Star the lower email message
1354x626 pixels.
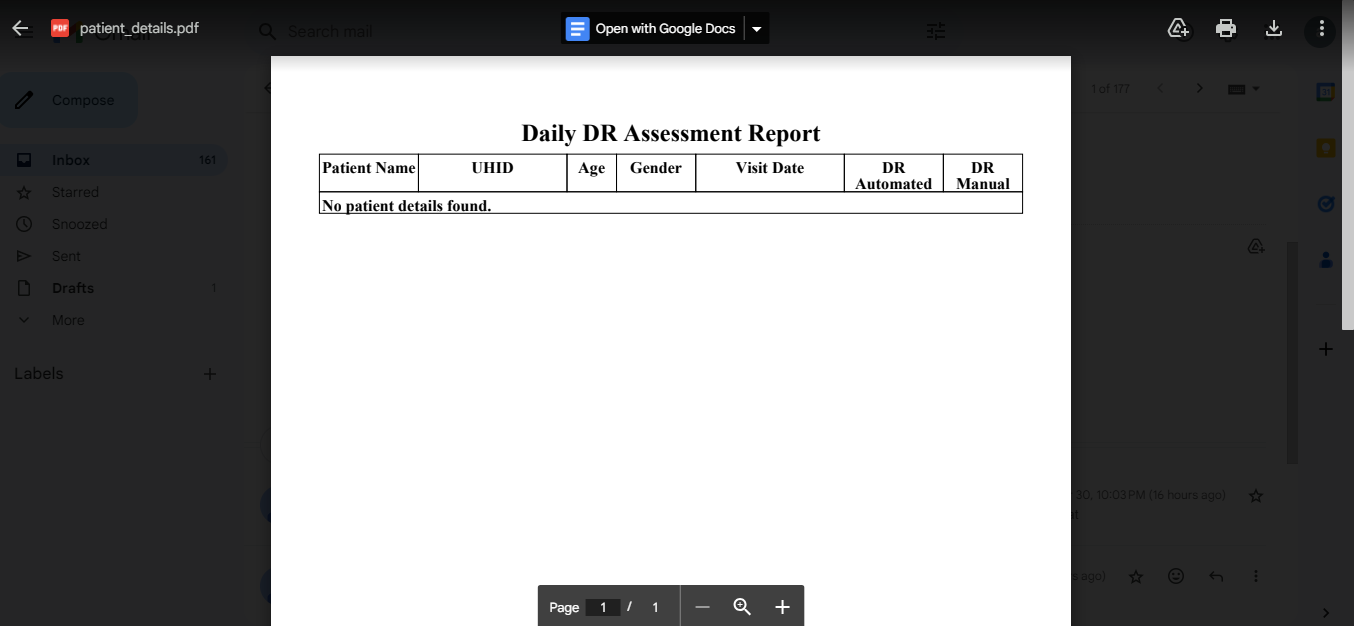click(1136, 576)
